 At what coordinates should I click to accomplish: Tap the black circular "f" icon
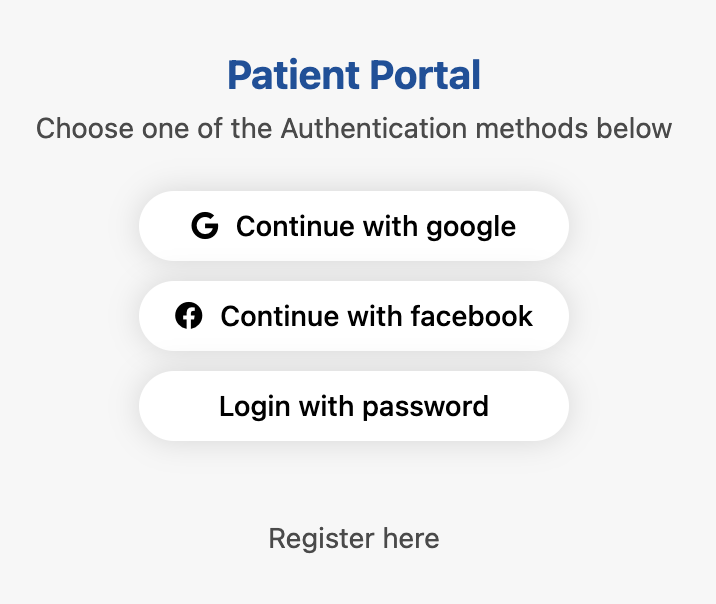189,316
